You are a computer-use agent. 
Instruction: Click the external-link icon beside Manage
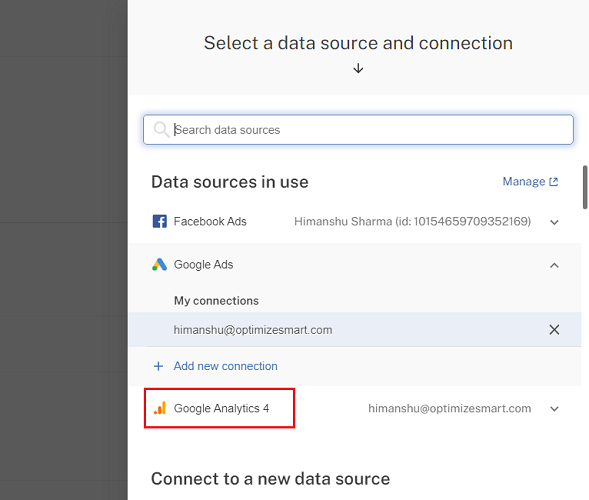553,182
